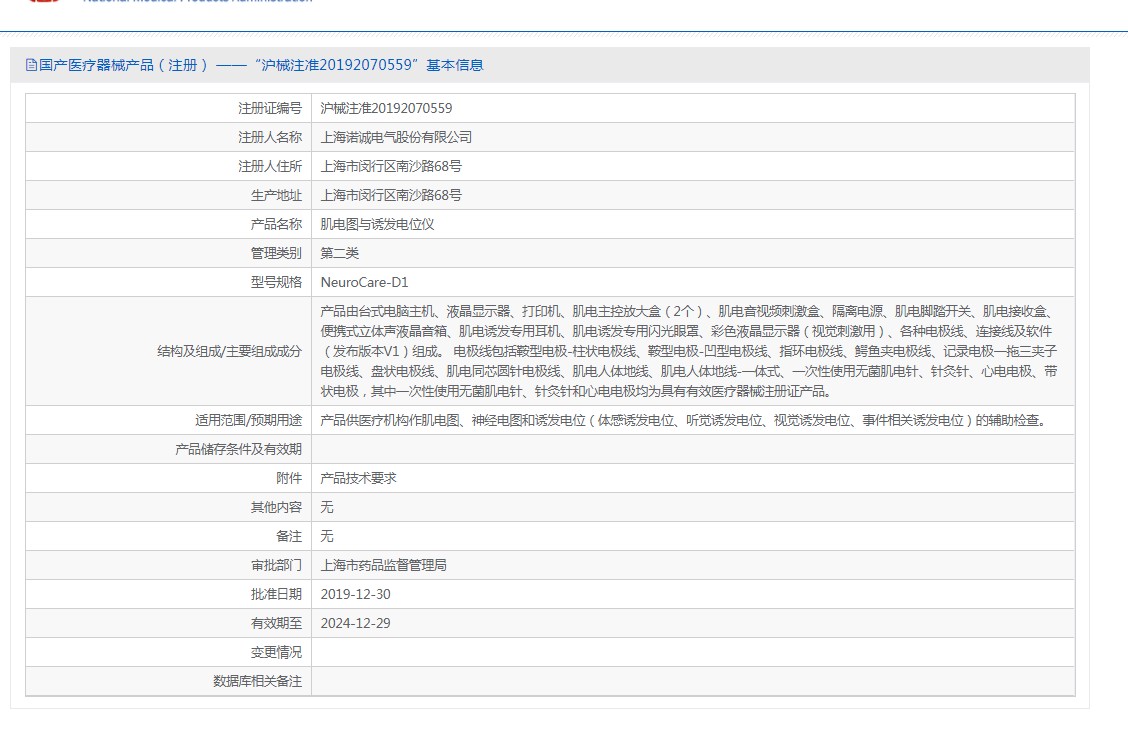The width and height of the screenshot is (1128, 732).
Task: Select the product name 肌电图与诱发电位仪
Action: click(x=377, y=224)
